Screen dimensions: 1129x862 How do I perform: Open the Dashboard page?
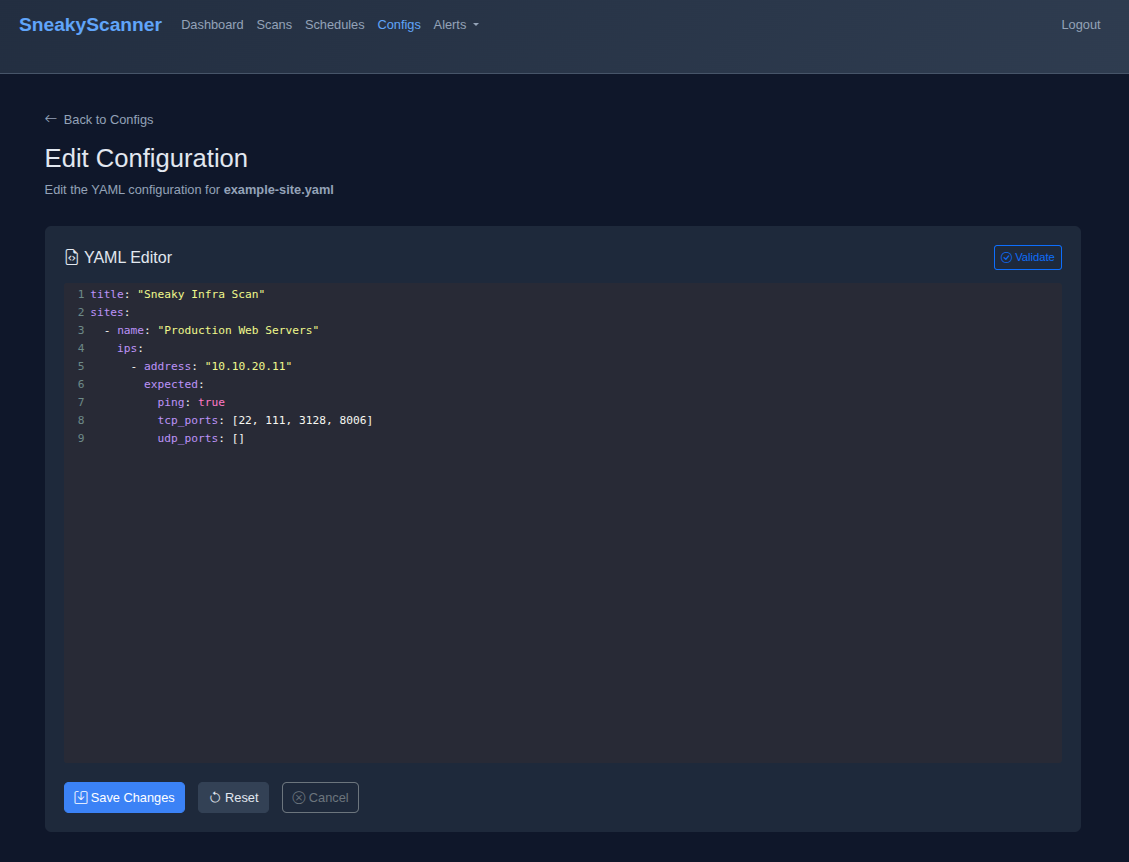point(212,25)
